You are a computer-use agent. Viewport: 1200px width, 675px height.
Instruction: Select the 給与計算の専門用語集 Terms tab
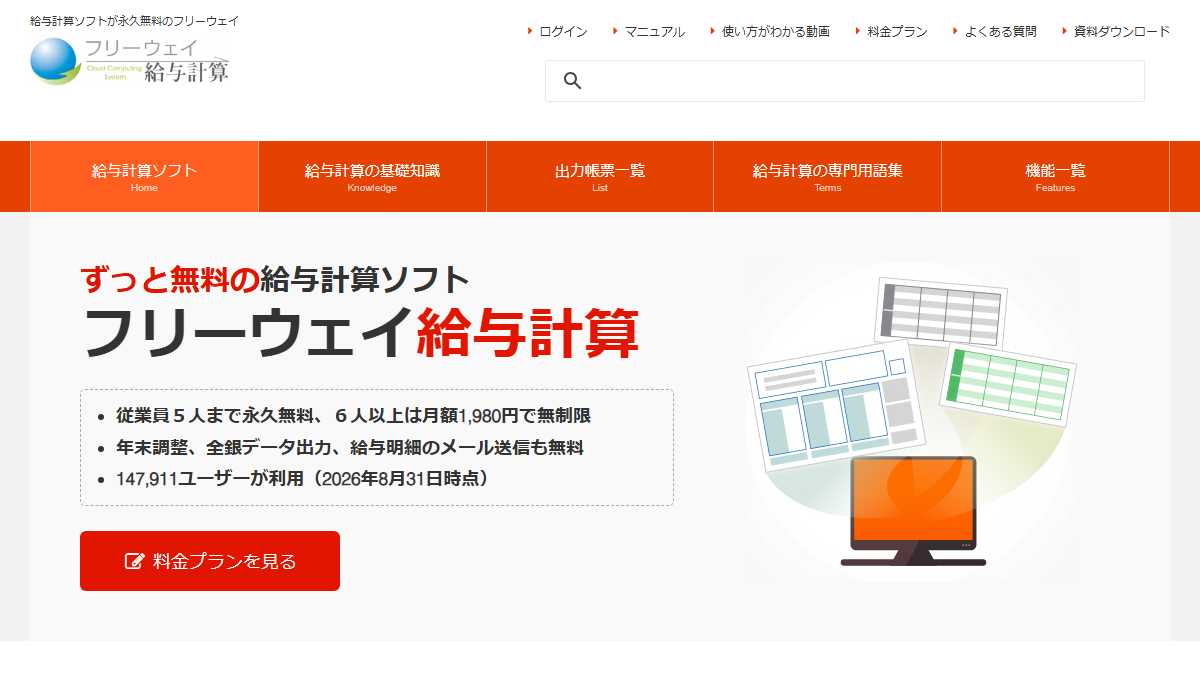(828, 177)
